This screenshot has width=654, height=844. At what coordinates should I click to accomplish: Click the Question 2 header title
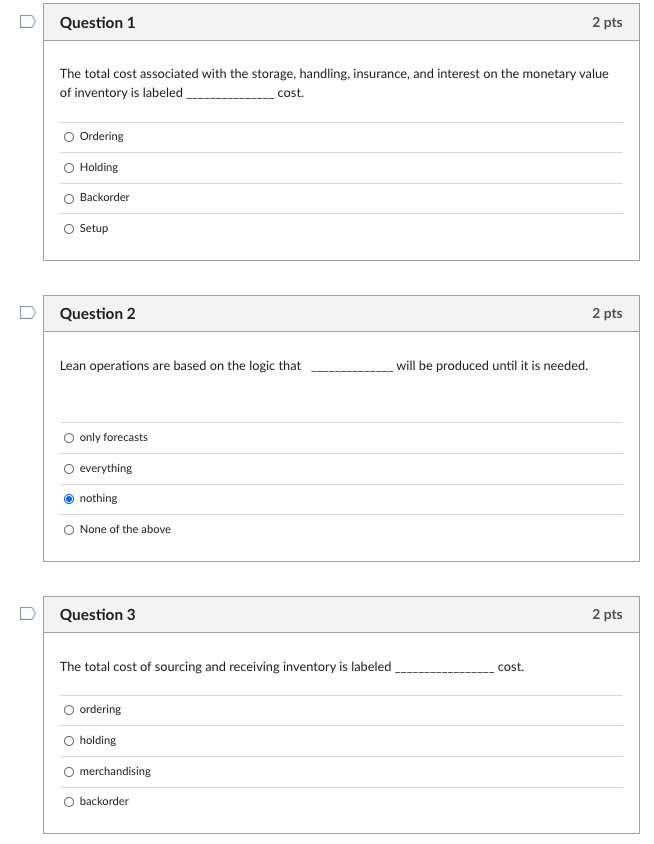97,314
